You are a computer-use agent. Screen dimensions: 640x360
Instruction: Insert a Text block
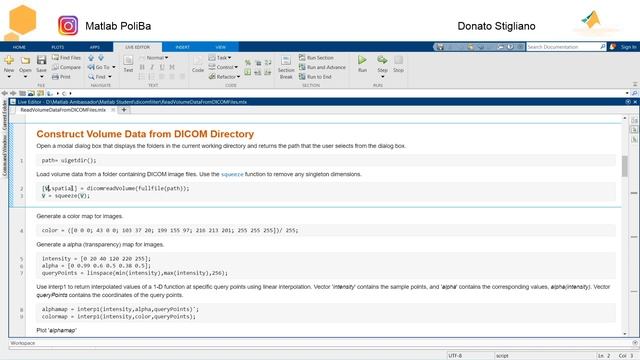(128, 64)
